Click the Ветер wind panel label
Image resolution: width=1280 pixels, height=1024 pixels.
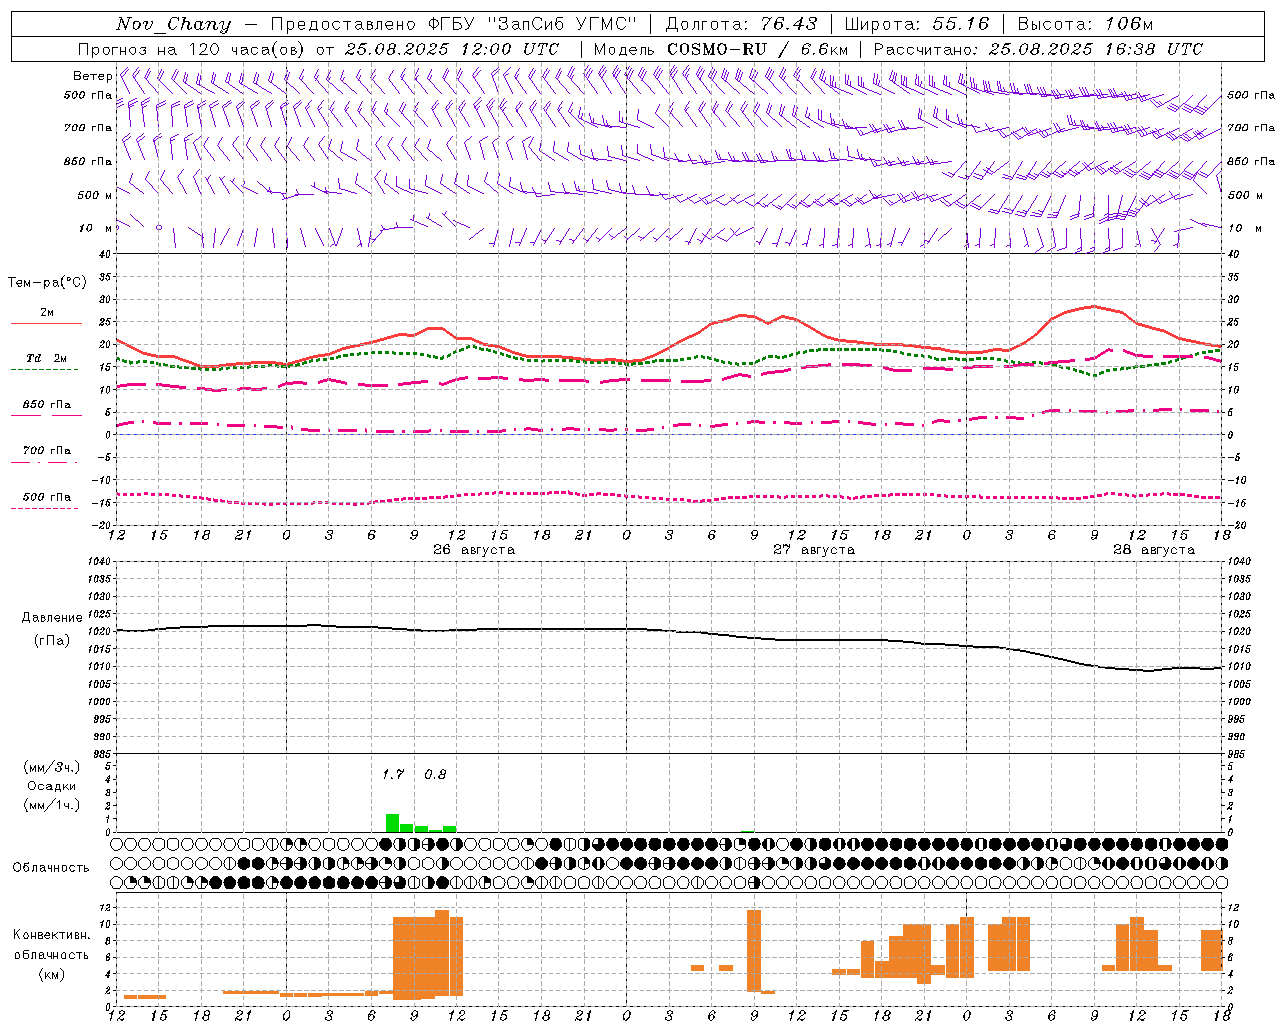(92, 76)
